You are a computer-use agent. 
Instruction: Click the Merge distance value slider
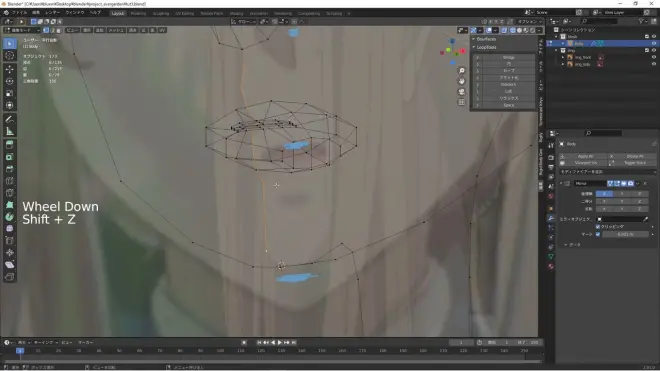[625, 234]
